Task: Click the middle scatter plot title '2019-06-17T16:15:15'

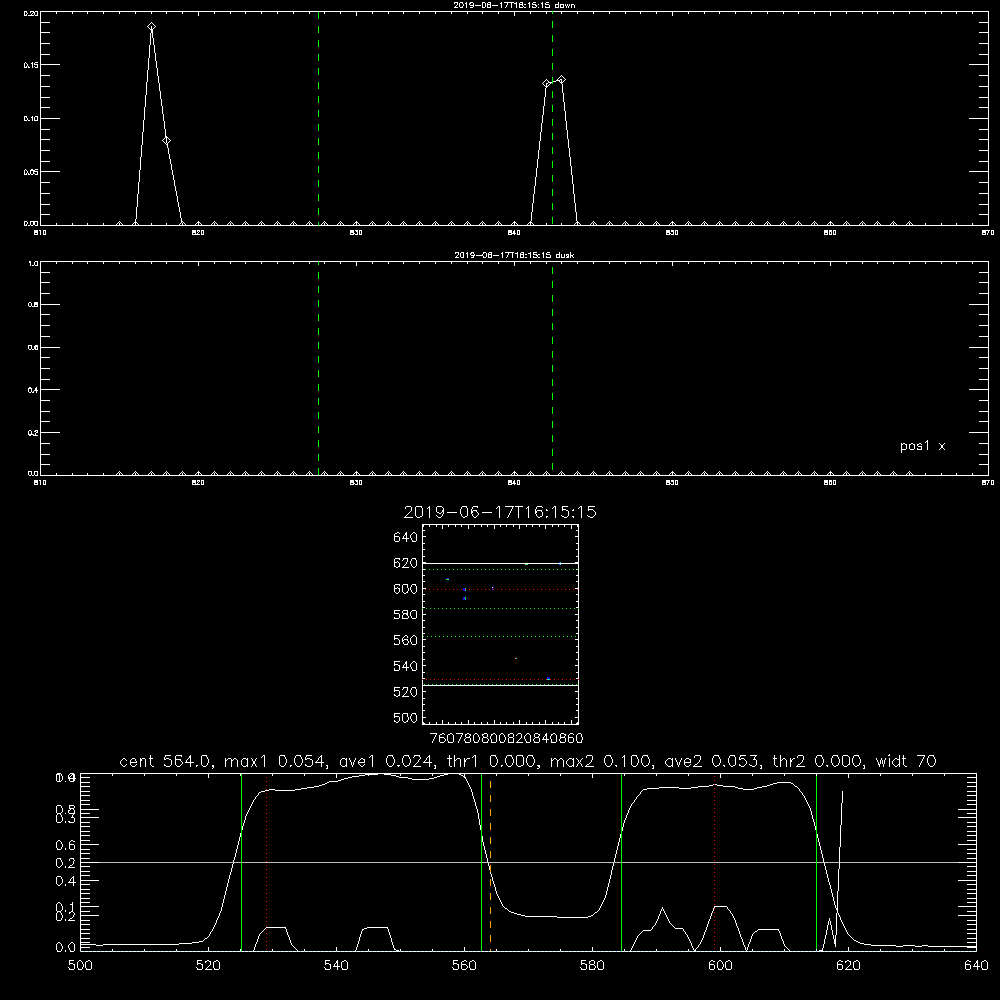Action: pos(500,512)
